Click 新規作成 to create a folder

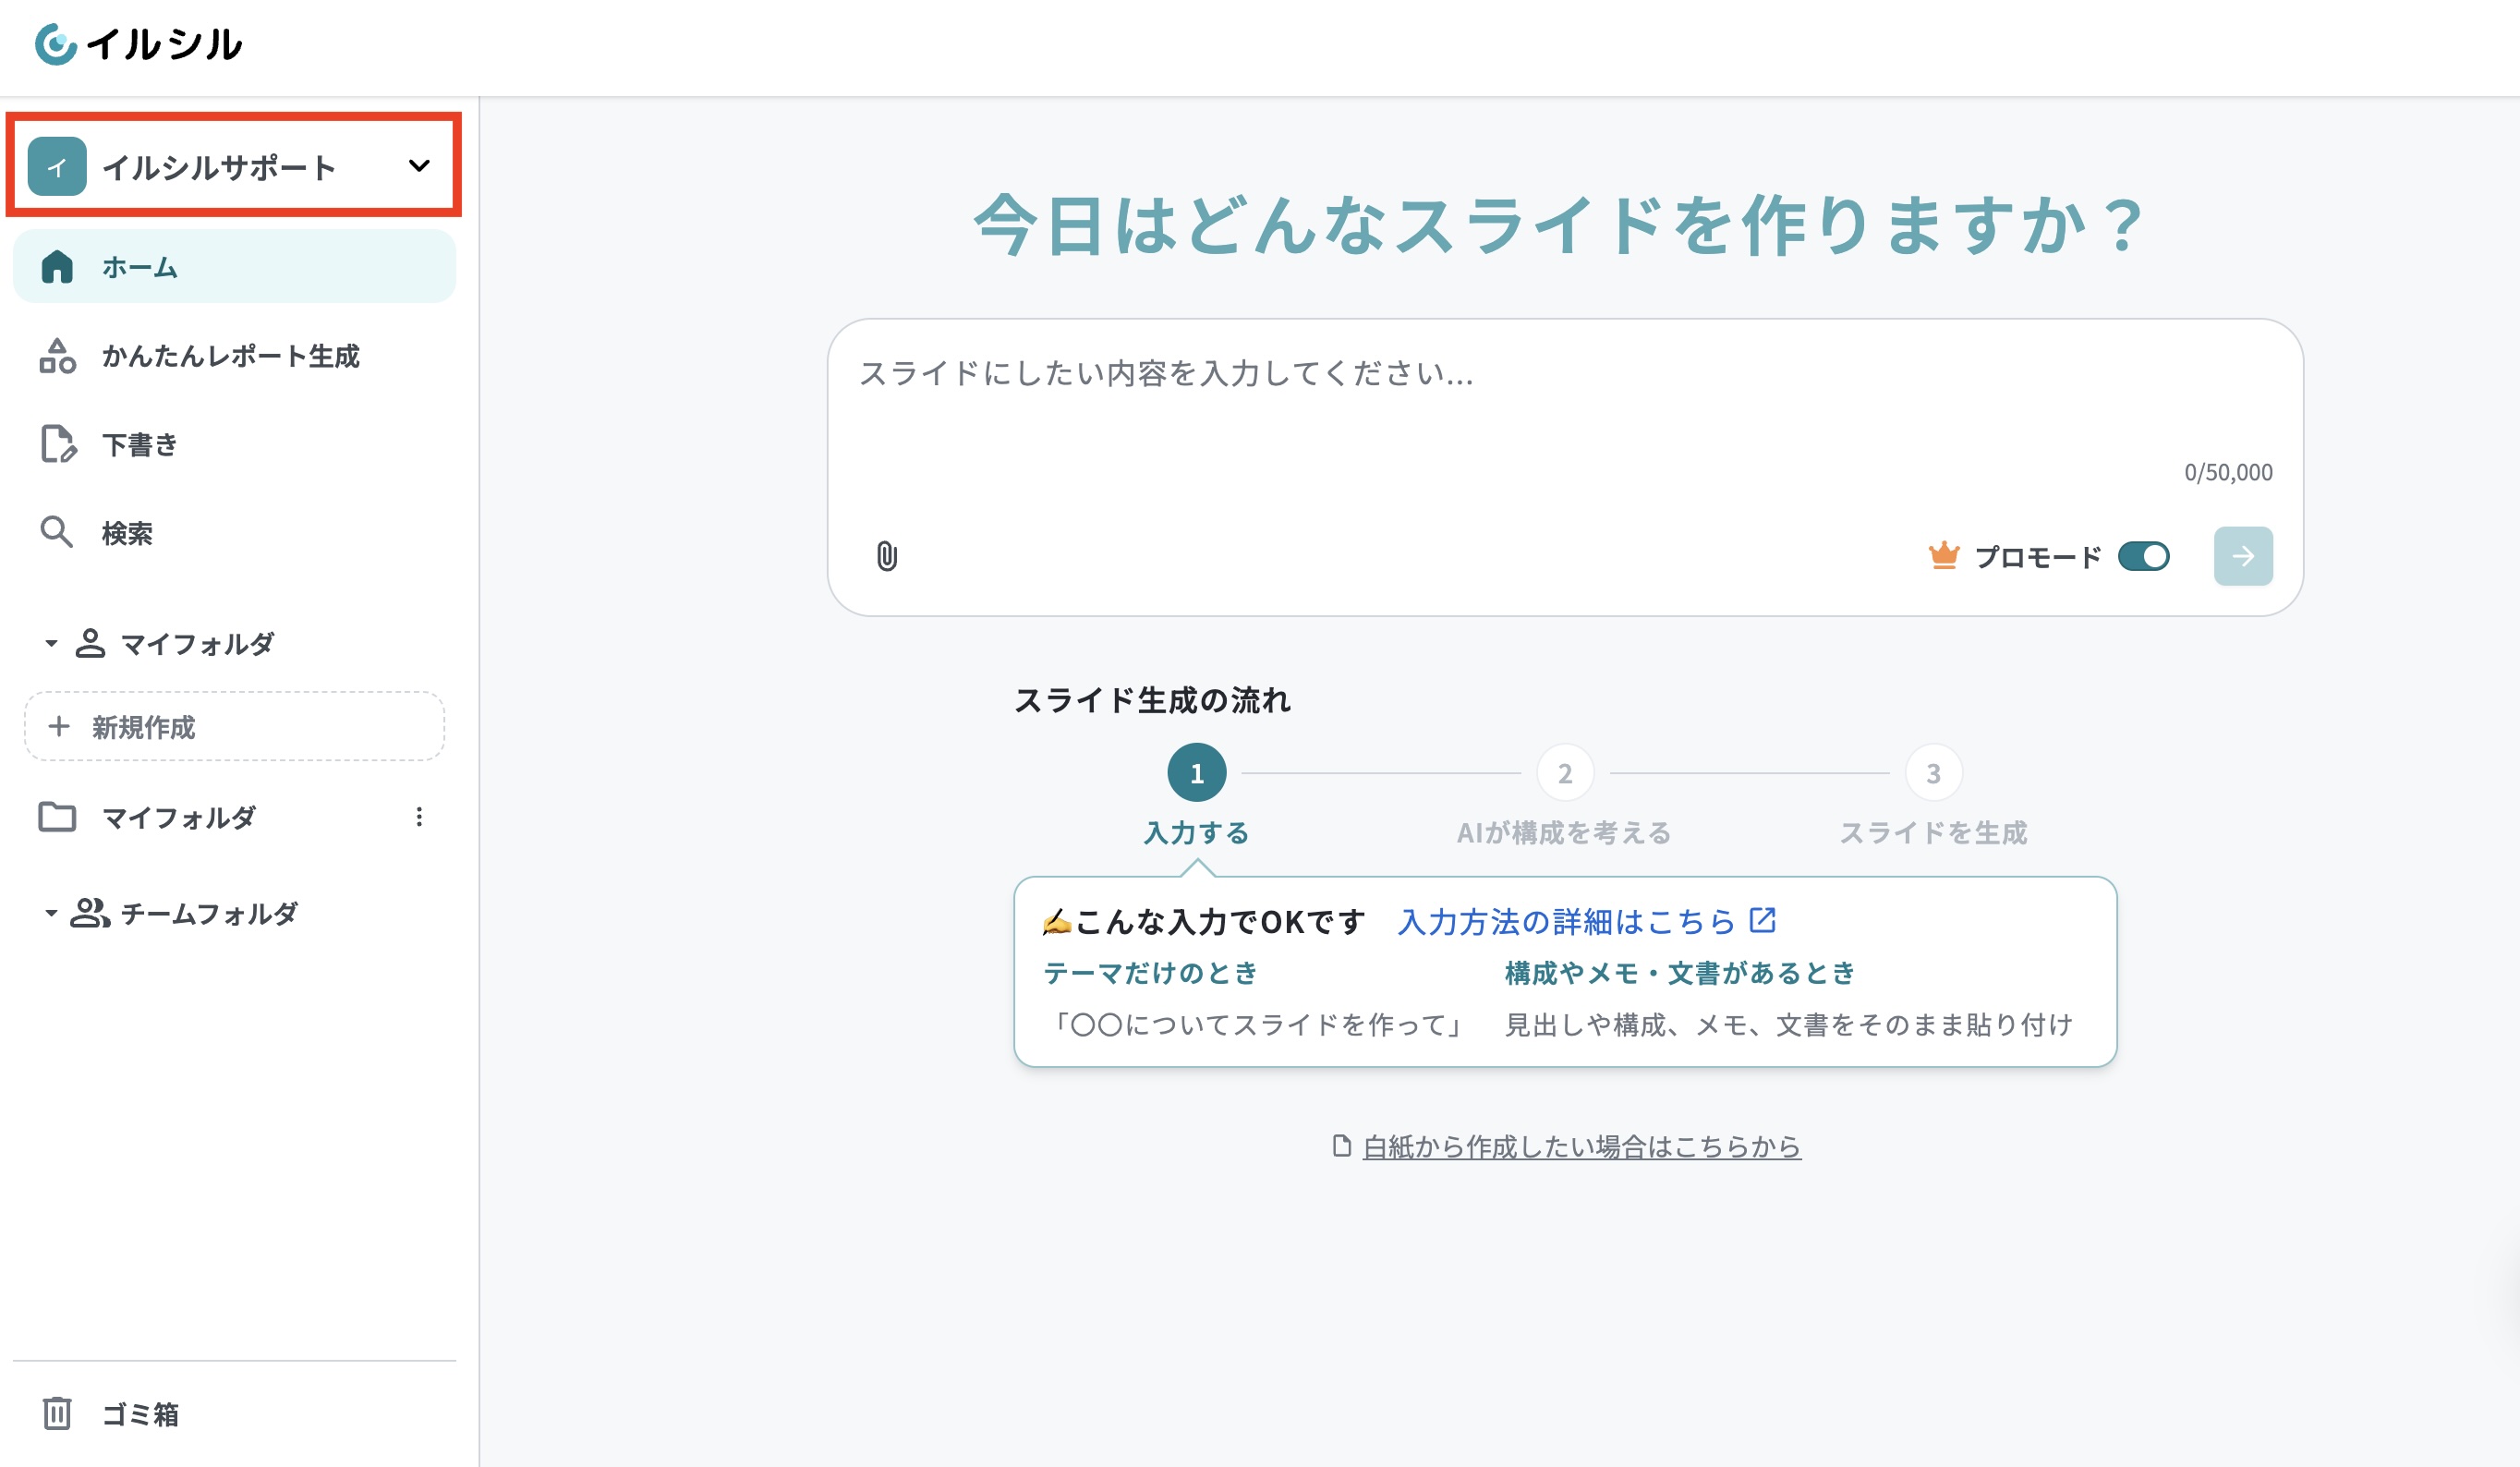234,727
